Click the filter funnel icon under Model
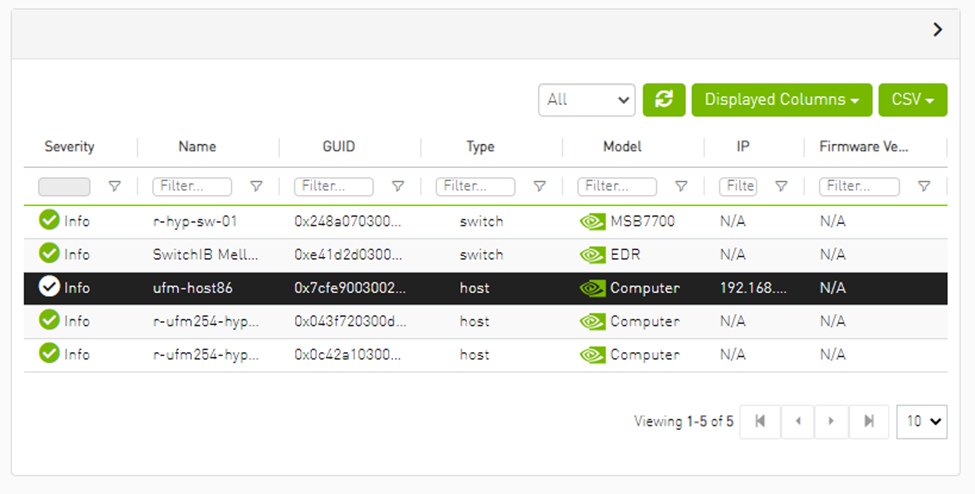The image size is (975, 494). pyautogui.click(x=681, y=186)
